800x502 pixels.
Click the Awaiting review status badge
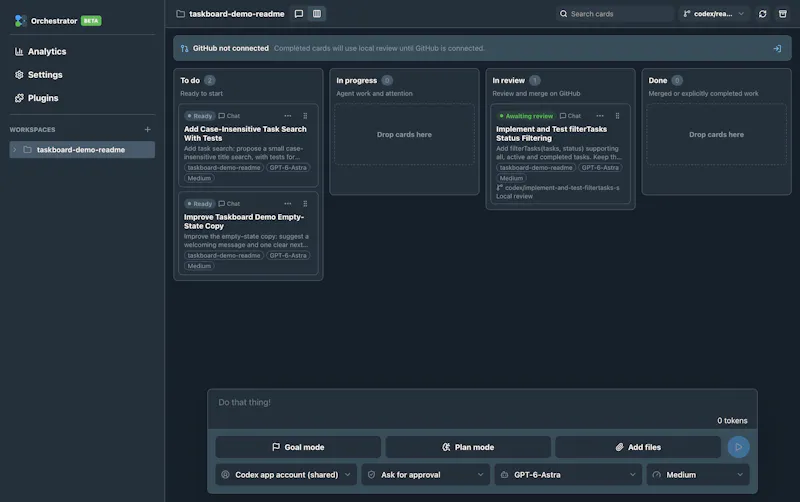pyautogui.click(x=526, y=116)
